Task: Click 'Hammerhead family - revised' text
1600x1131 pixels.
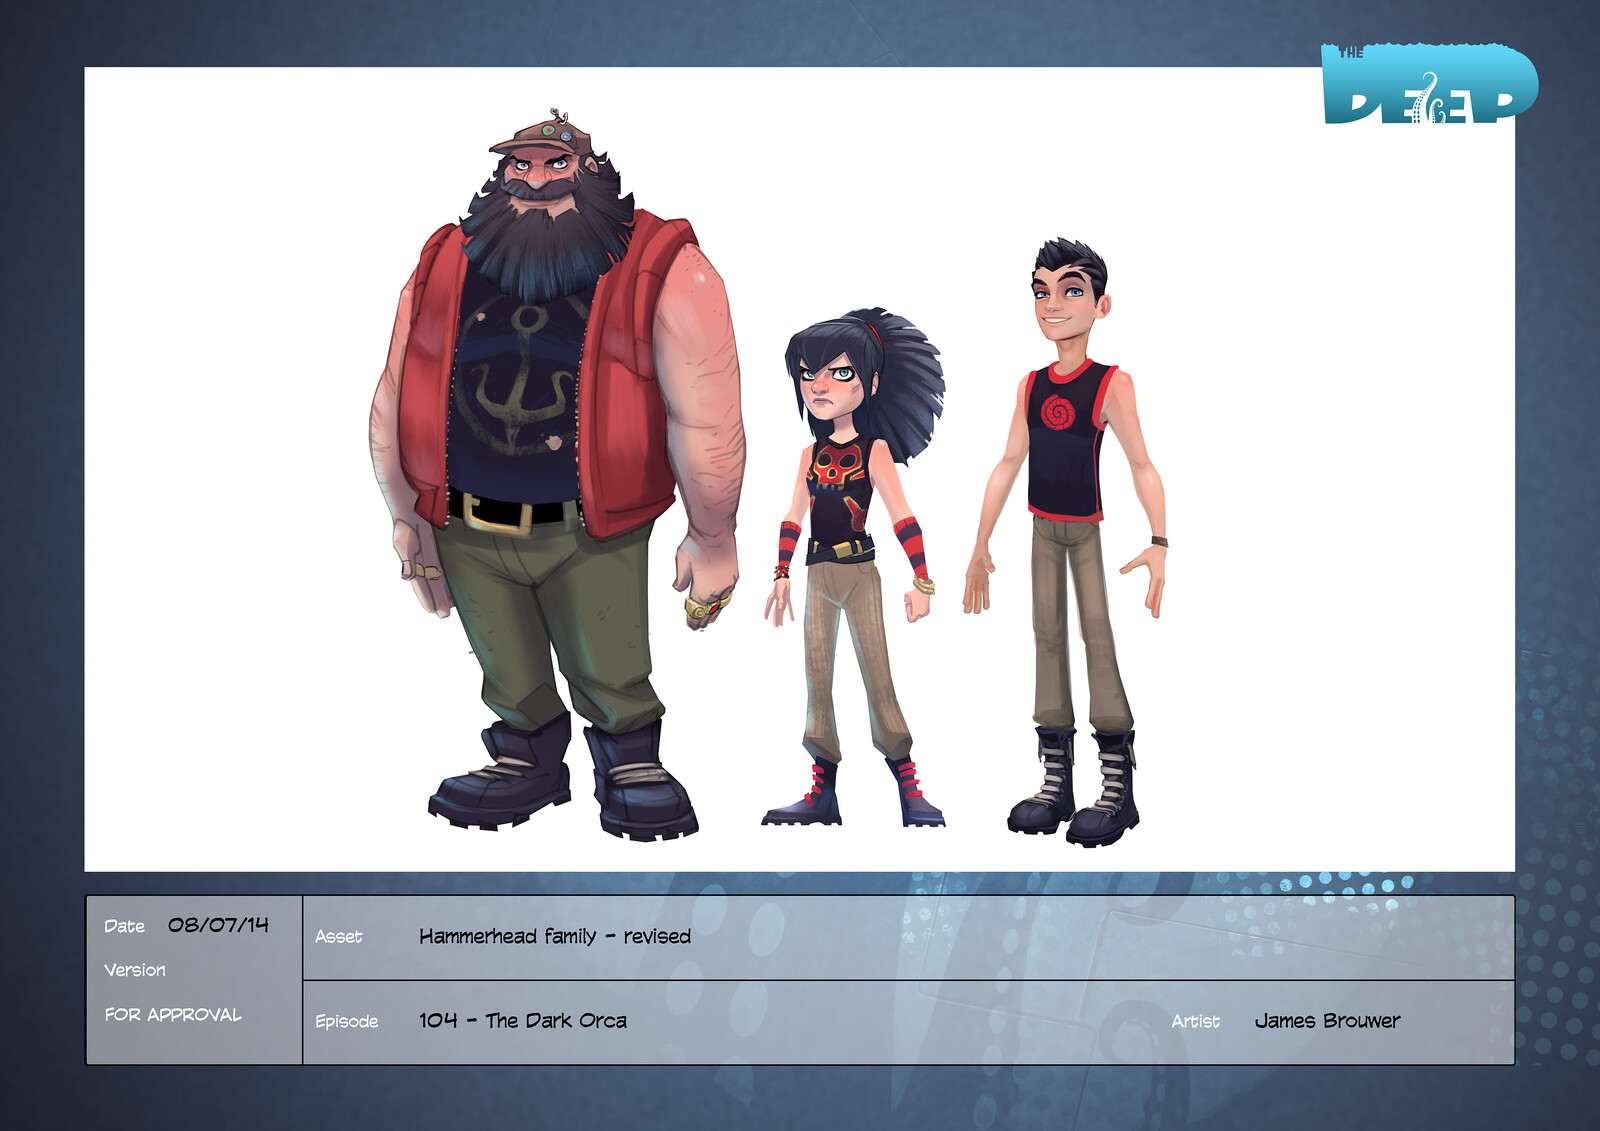Action: click(555, 936)
